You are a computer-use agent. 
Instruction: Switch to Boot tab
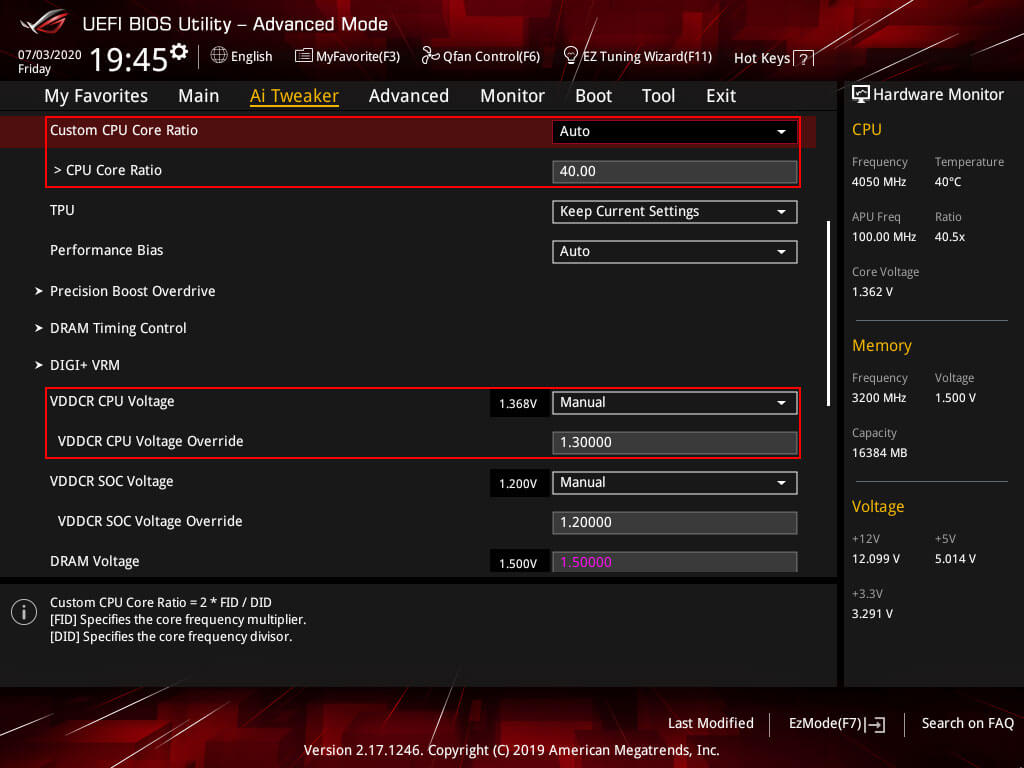[x=593, y=96]
